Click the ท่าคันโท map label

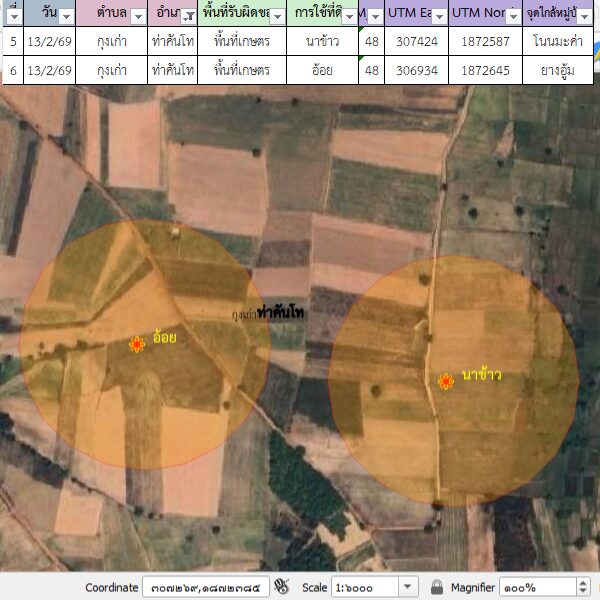pos(281,313)
